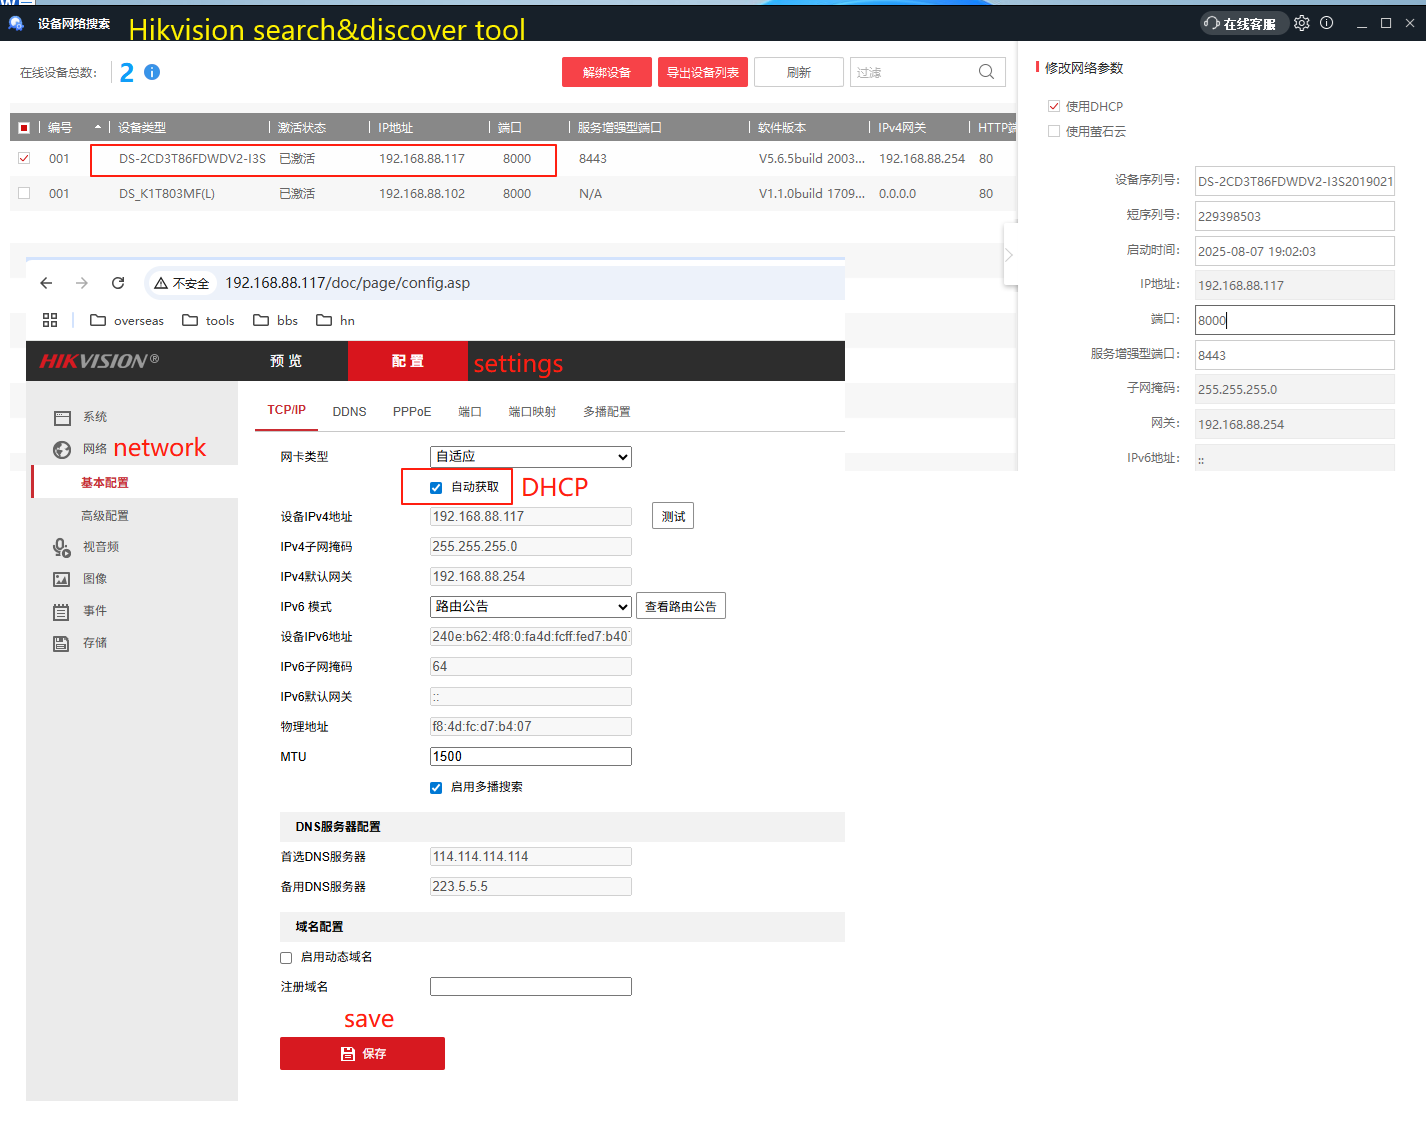This screenshot has width=1426, height=1124.
Task: Open 存储 storage section
Action: coord(95,643)
